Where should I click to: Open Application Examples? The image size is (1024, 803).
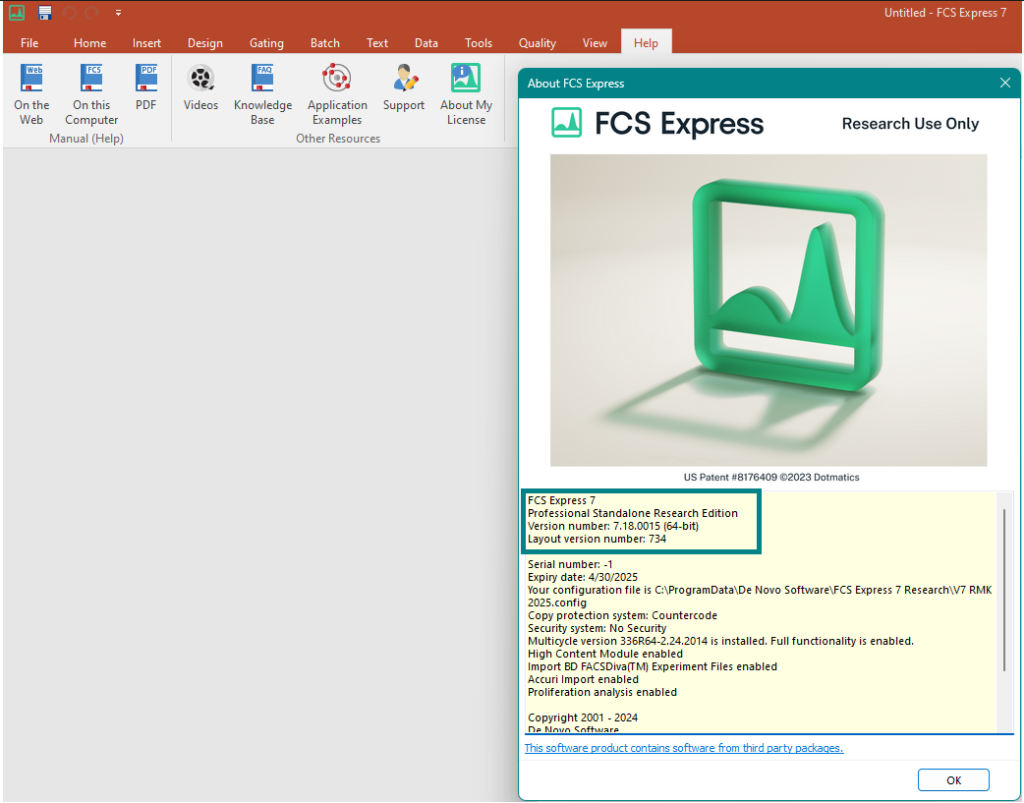click(336, 92)
